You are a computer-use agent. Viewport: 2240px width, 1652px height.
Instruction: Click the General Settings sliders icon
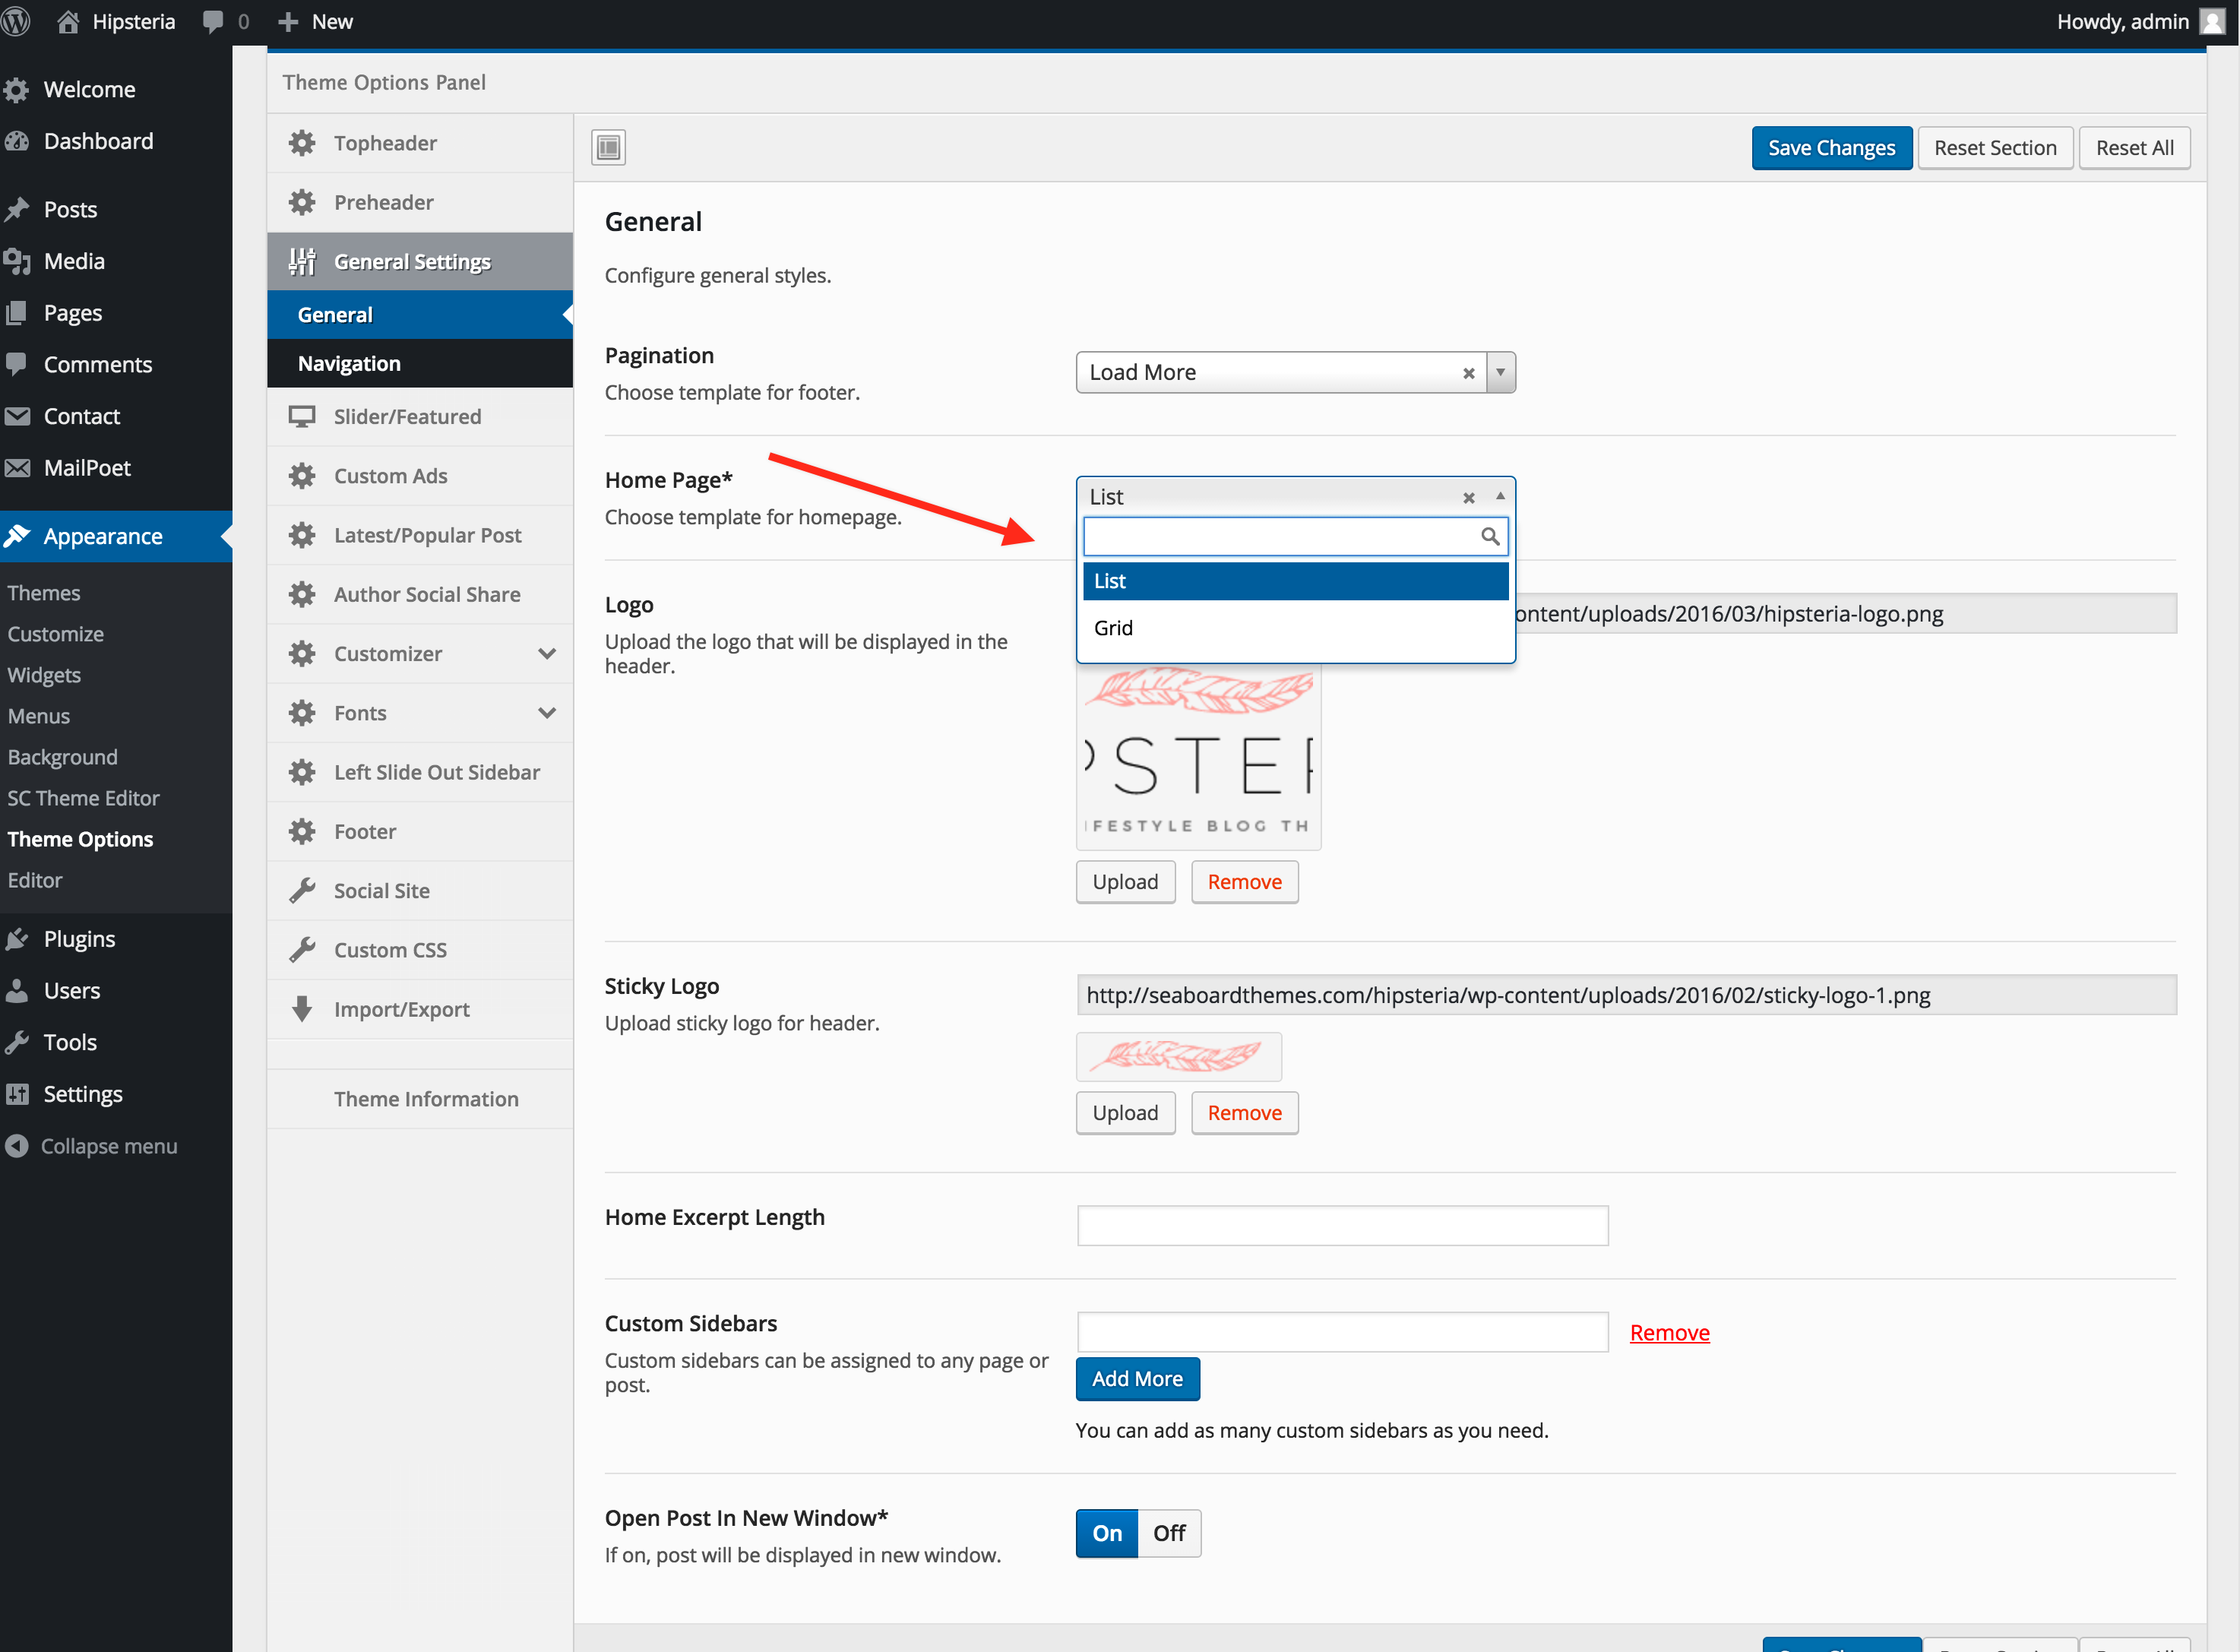click(x=302, y=262)
